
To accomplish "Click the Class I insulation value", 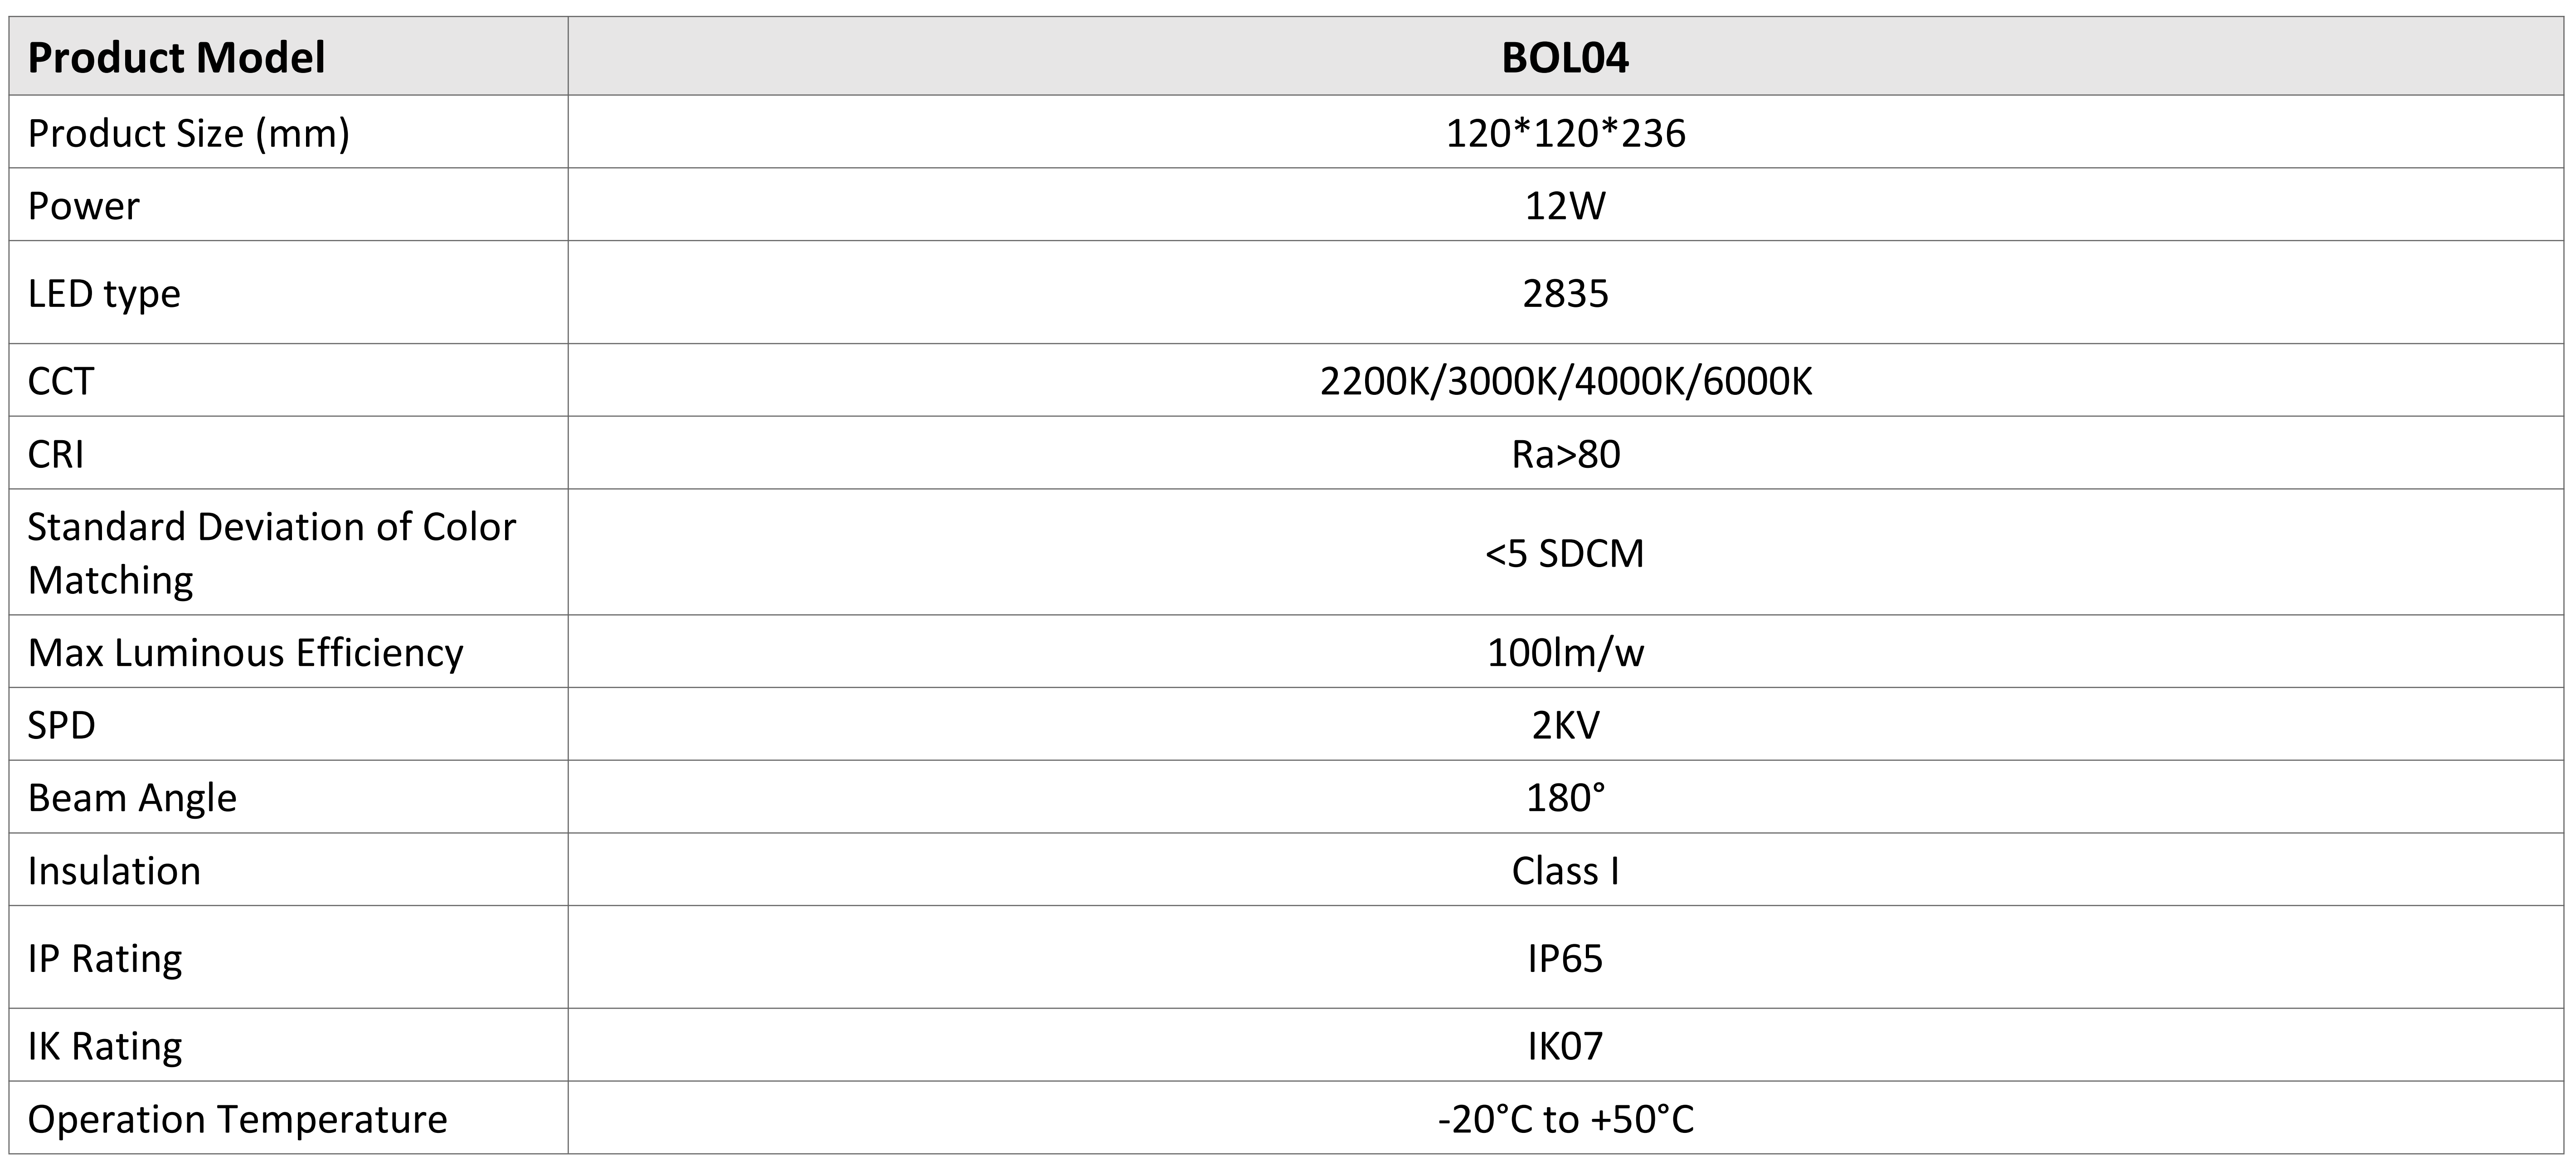I will (1565, 871).
